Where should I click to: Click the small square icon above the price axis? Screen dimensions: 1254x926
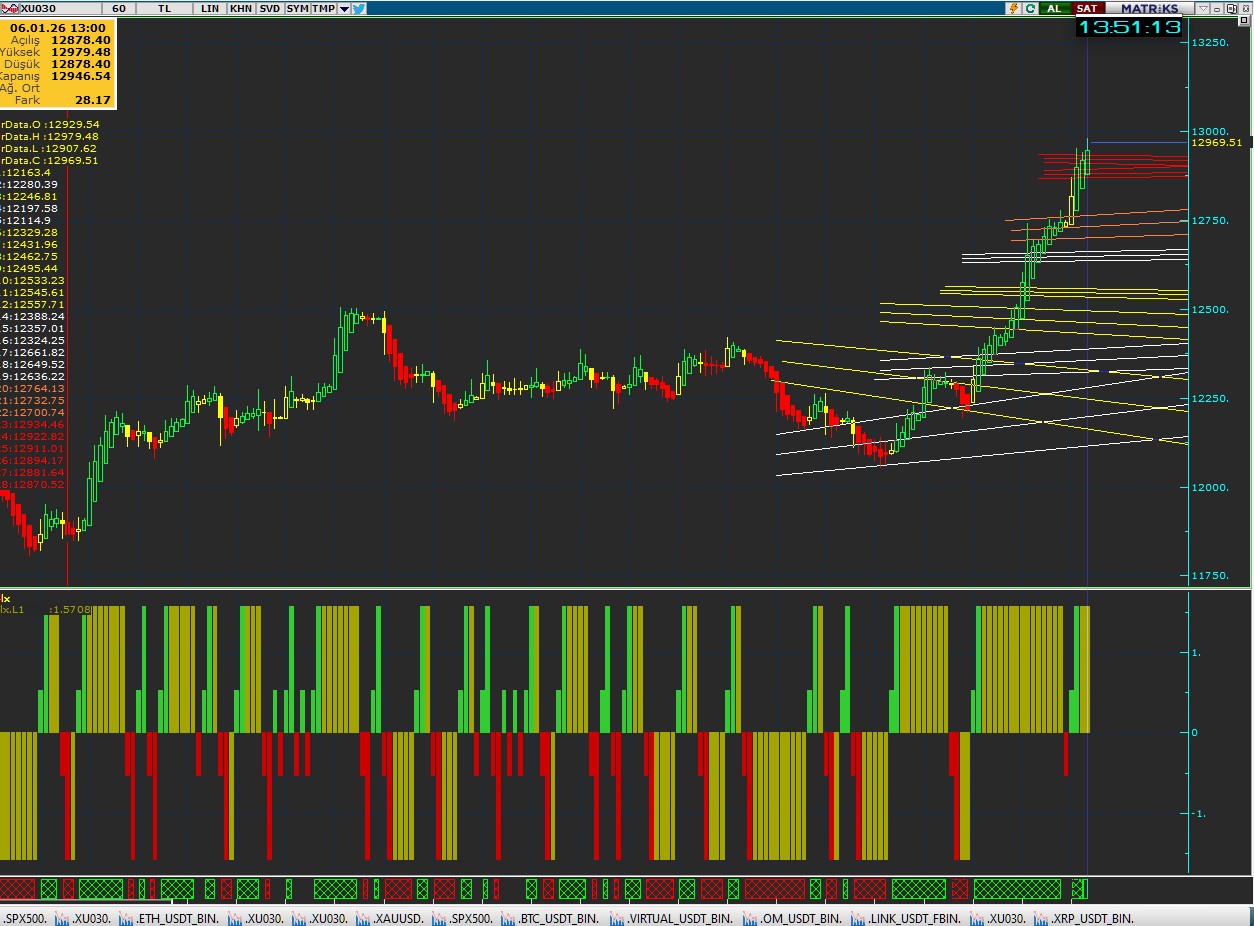click(x=1244, y=20)
